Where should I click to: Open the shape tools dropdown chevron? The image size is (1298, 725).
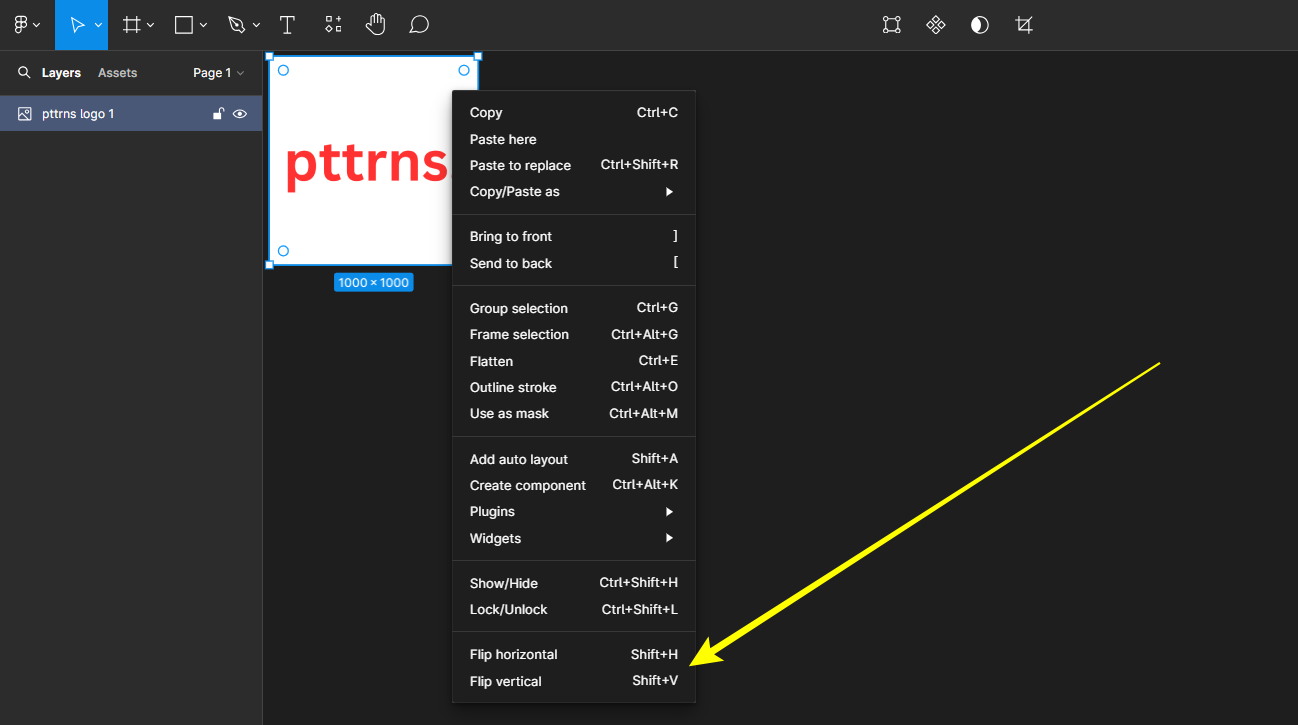[204, 25]
